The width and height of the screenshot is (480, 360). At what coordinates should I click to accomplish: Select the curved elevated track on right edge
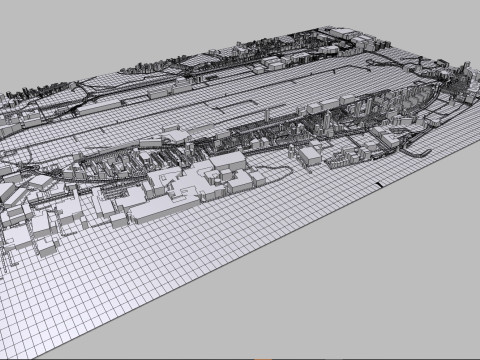point(416,153)
